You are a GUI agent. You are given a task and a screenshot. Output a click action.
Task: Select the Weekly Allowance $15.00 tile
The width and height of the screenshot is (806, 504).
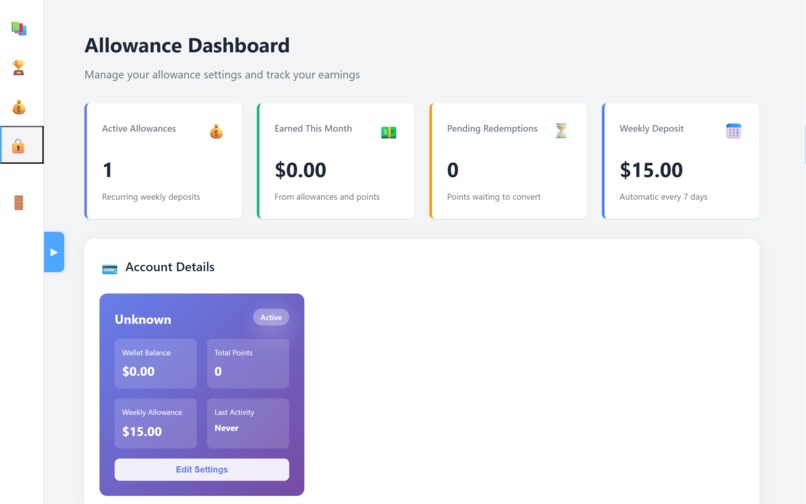[156, 423]
